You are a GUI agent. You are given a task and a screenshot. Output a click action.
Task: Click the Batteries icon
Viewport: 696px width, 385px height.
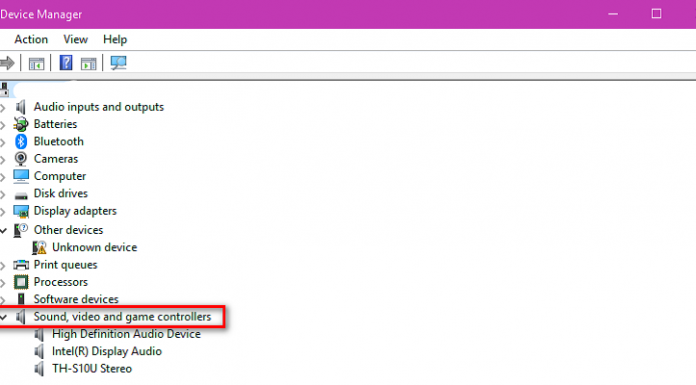pyautogui.click(x=21, y=124)
